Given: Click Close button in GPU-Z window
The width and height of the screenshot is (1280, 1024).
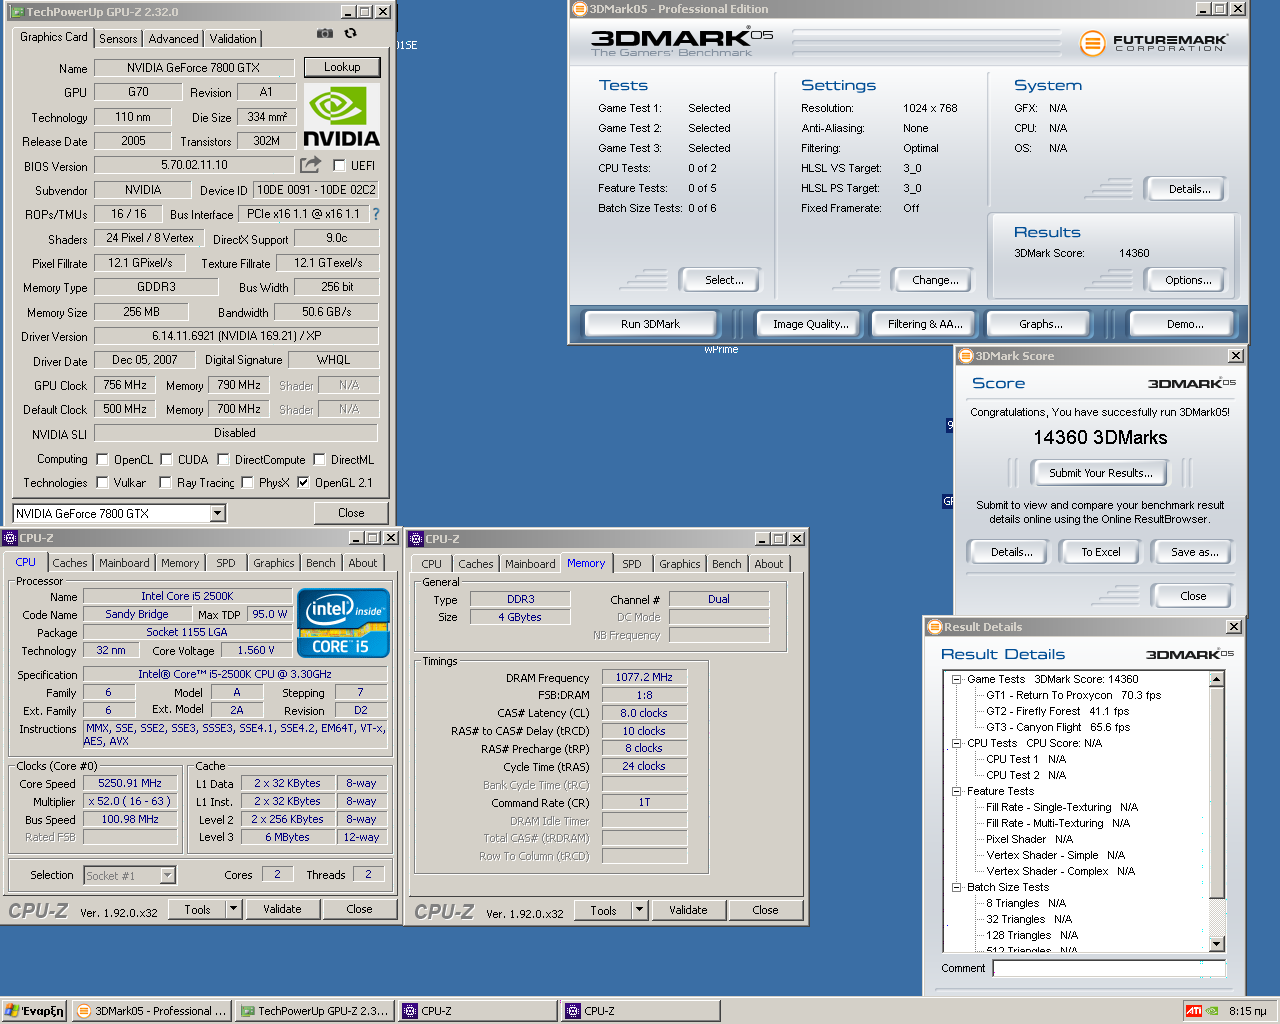Looking at the screenshot, I should pyautogui.click(x=351, y=513).
